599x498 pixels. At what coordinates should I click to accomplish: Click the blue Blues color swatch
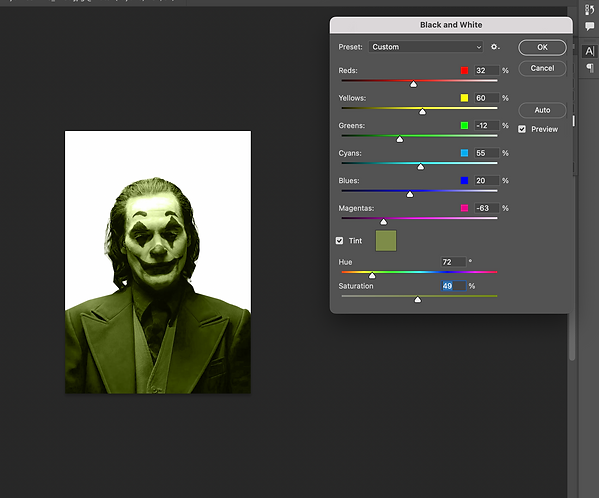click(x=464, y=181)
